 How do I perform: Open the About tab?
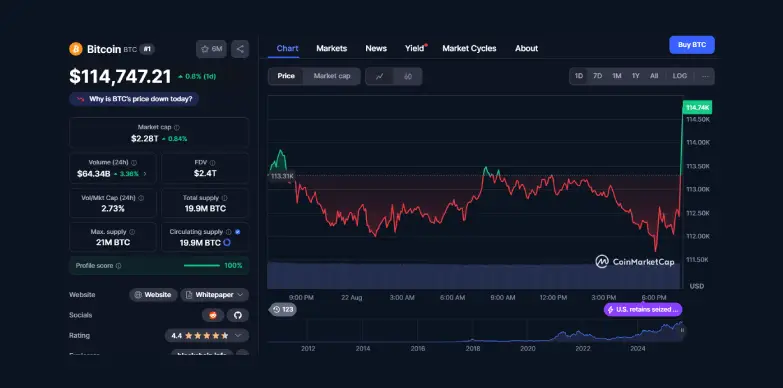526,48
